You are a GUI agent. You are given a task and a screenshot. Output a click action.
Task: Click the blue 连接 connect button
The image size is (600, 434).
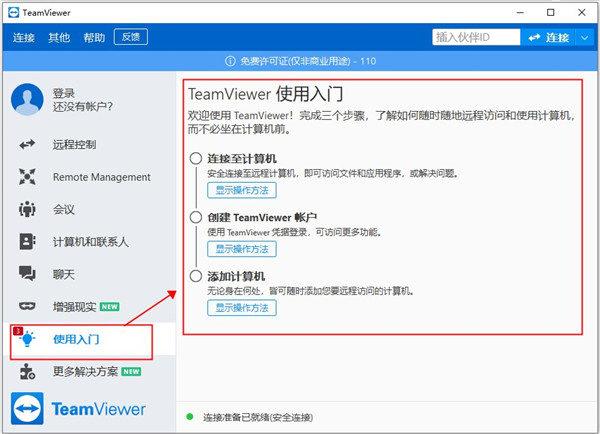[548, 38]
